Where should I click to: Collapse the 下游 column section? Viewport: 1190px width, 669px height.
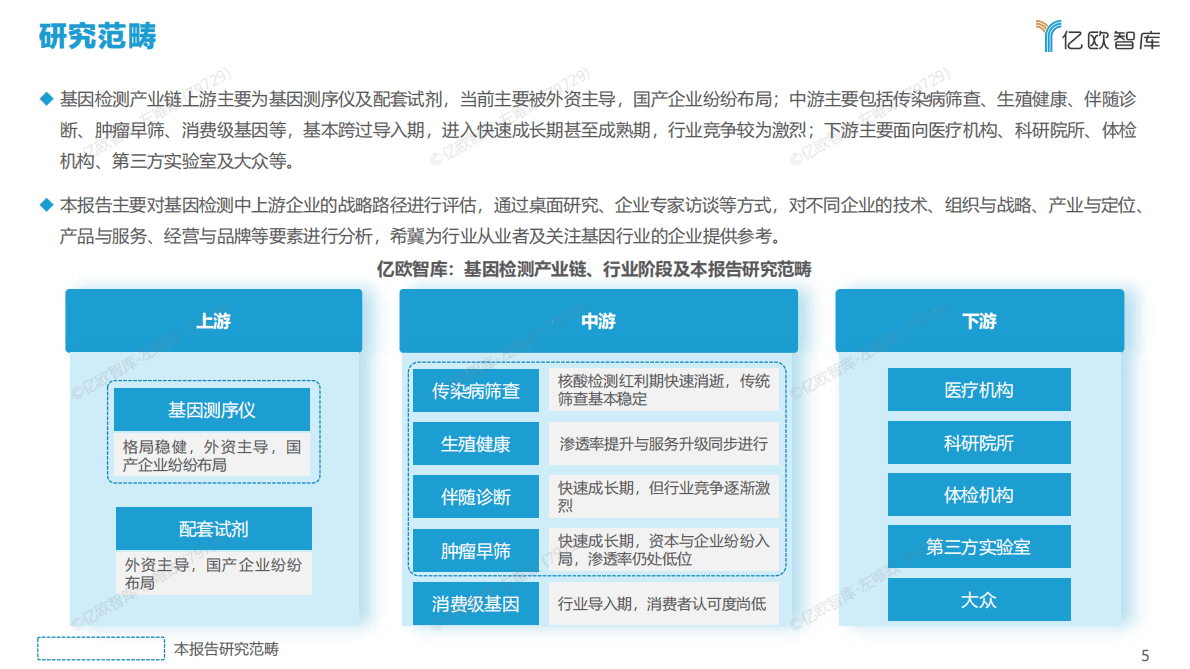tap(978, 321)
